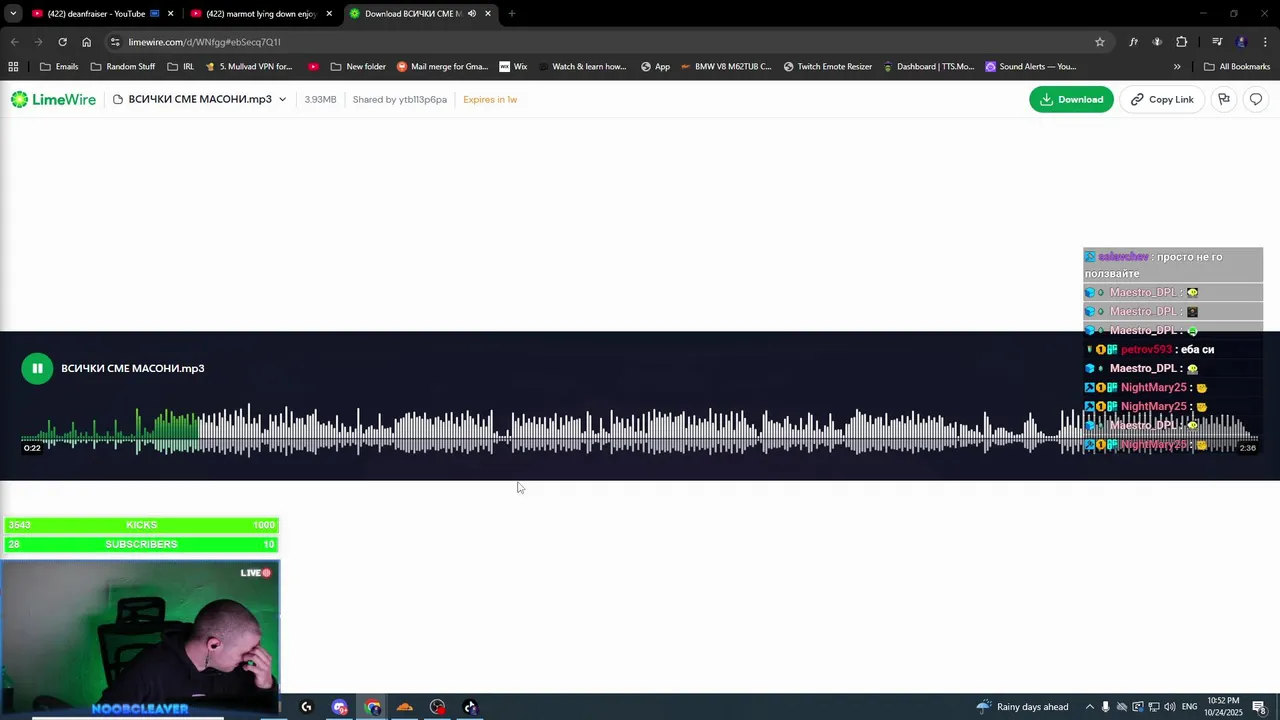Click the Shared by ytb113p6pa text
This screenshot has width=1280, height=720.
point(400,99)
